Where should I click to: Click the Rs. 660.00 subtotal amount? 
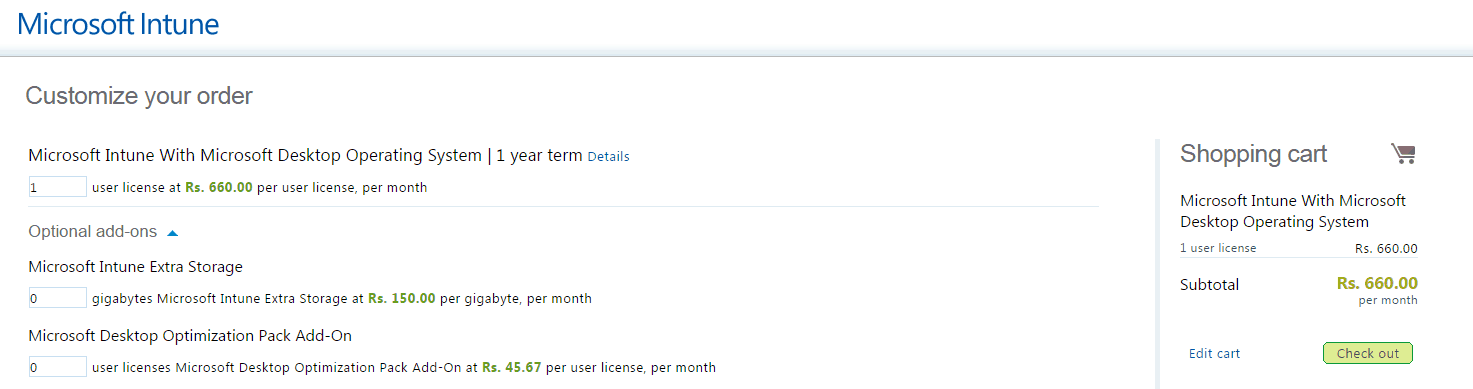point(1377,283)
